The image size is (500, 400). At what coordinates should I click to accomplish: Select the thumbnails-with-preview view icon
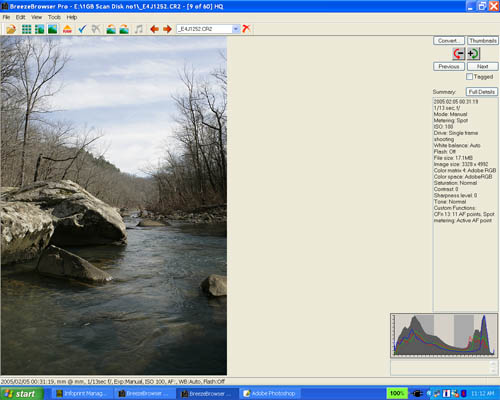point(39,29)
